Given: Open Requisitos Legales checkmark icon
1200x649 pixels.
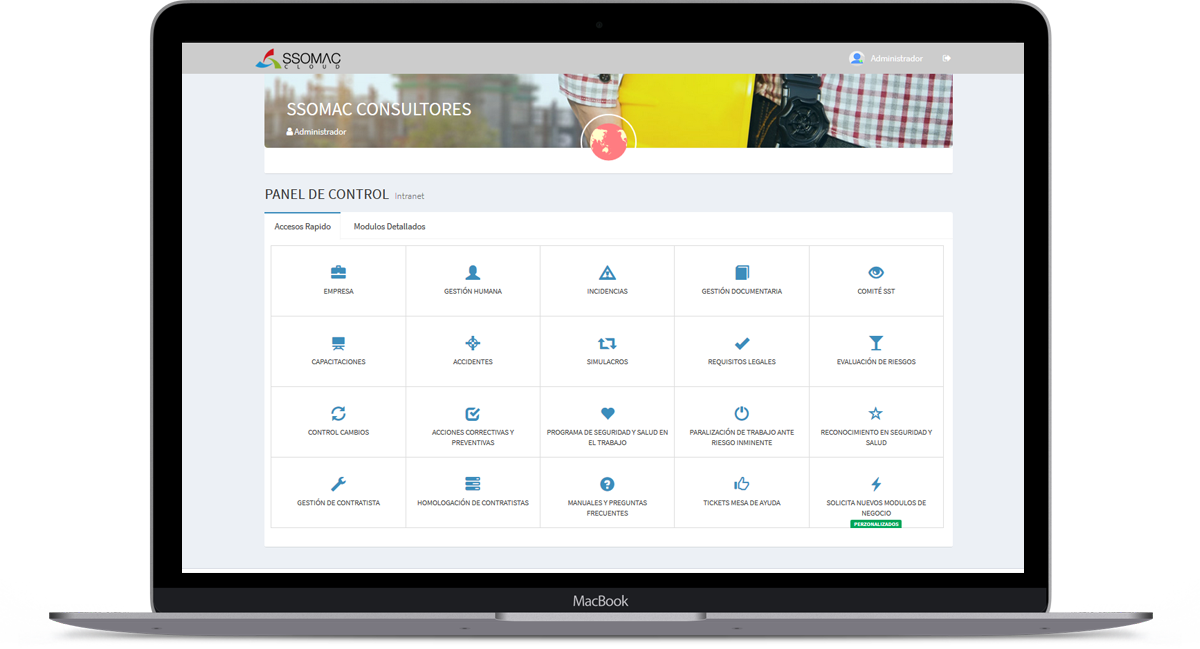Looking at the screenshot, I should (742, 343).
